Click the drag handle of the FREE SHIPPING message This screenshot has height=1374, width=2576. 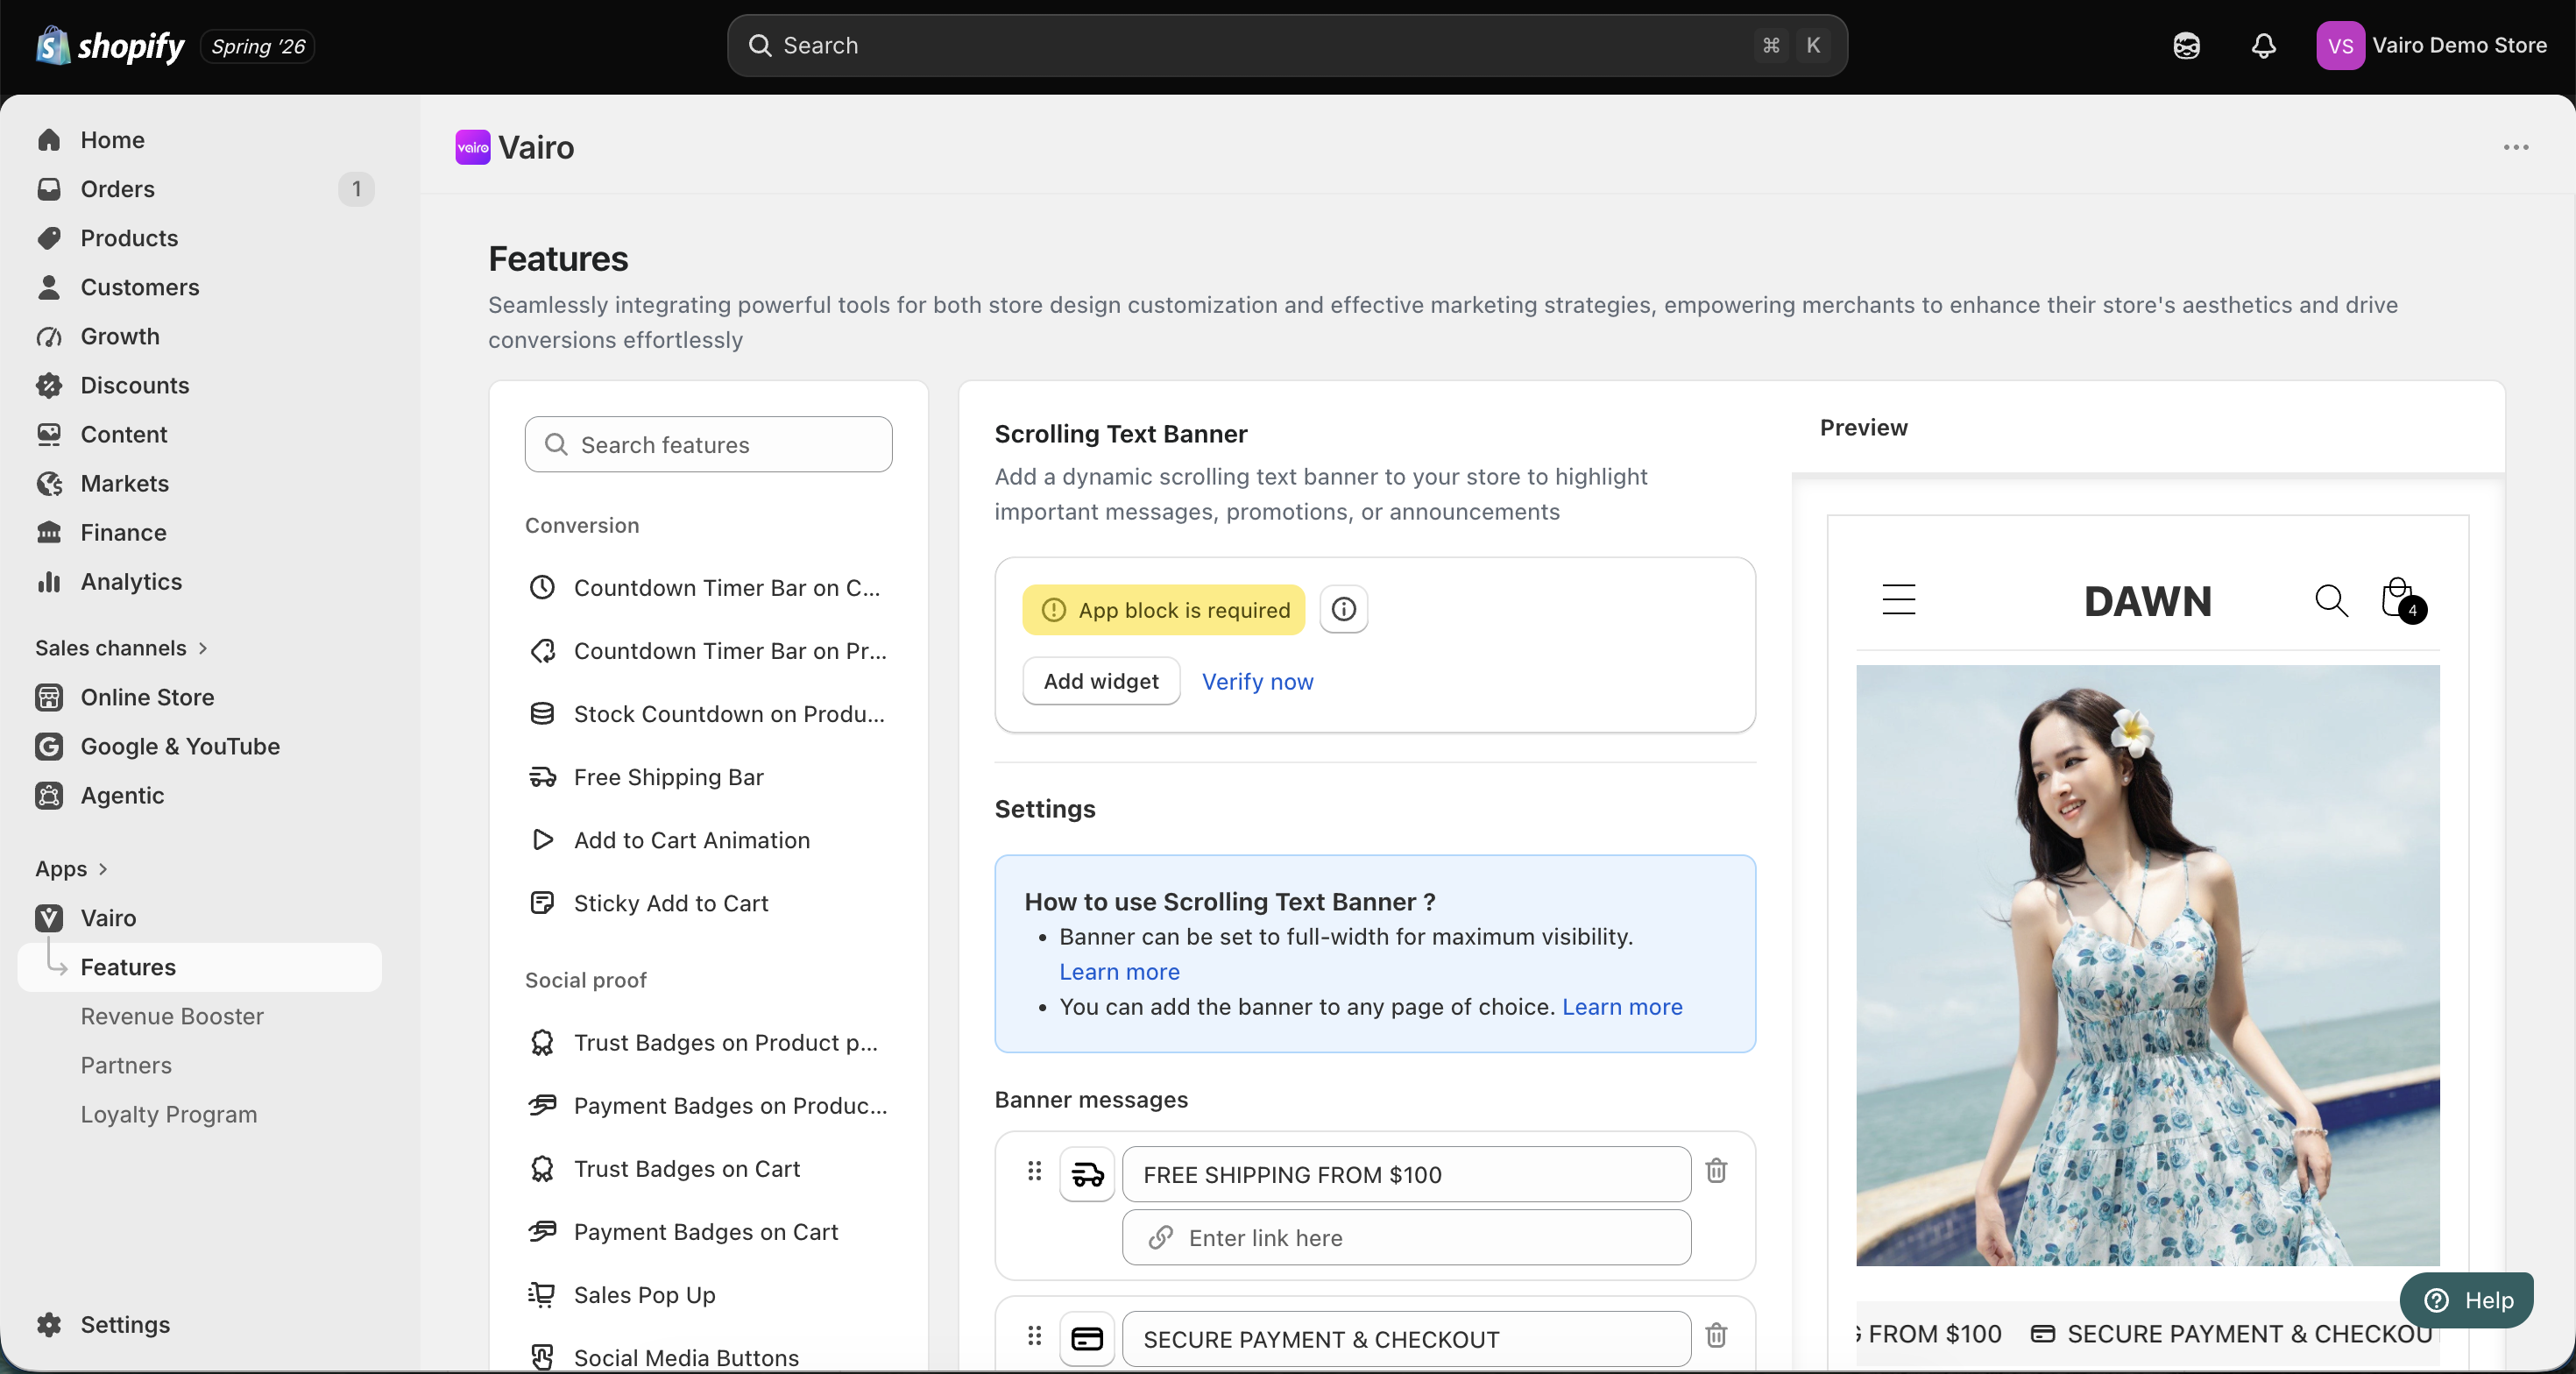click(x=1034, y=1170)
